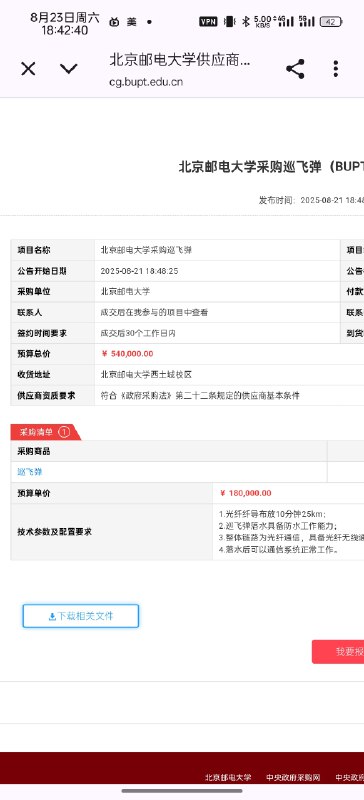Tap the 北京邮电大学供应商 page title
The height and width of the screenshot is (800, 364).
(180, 60)
